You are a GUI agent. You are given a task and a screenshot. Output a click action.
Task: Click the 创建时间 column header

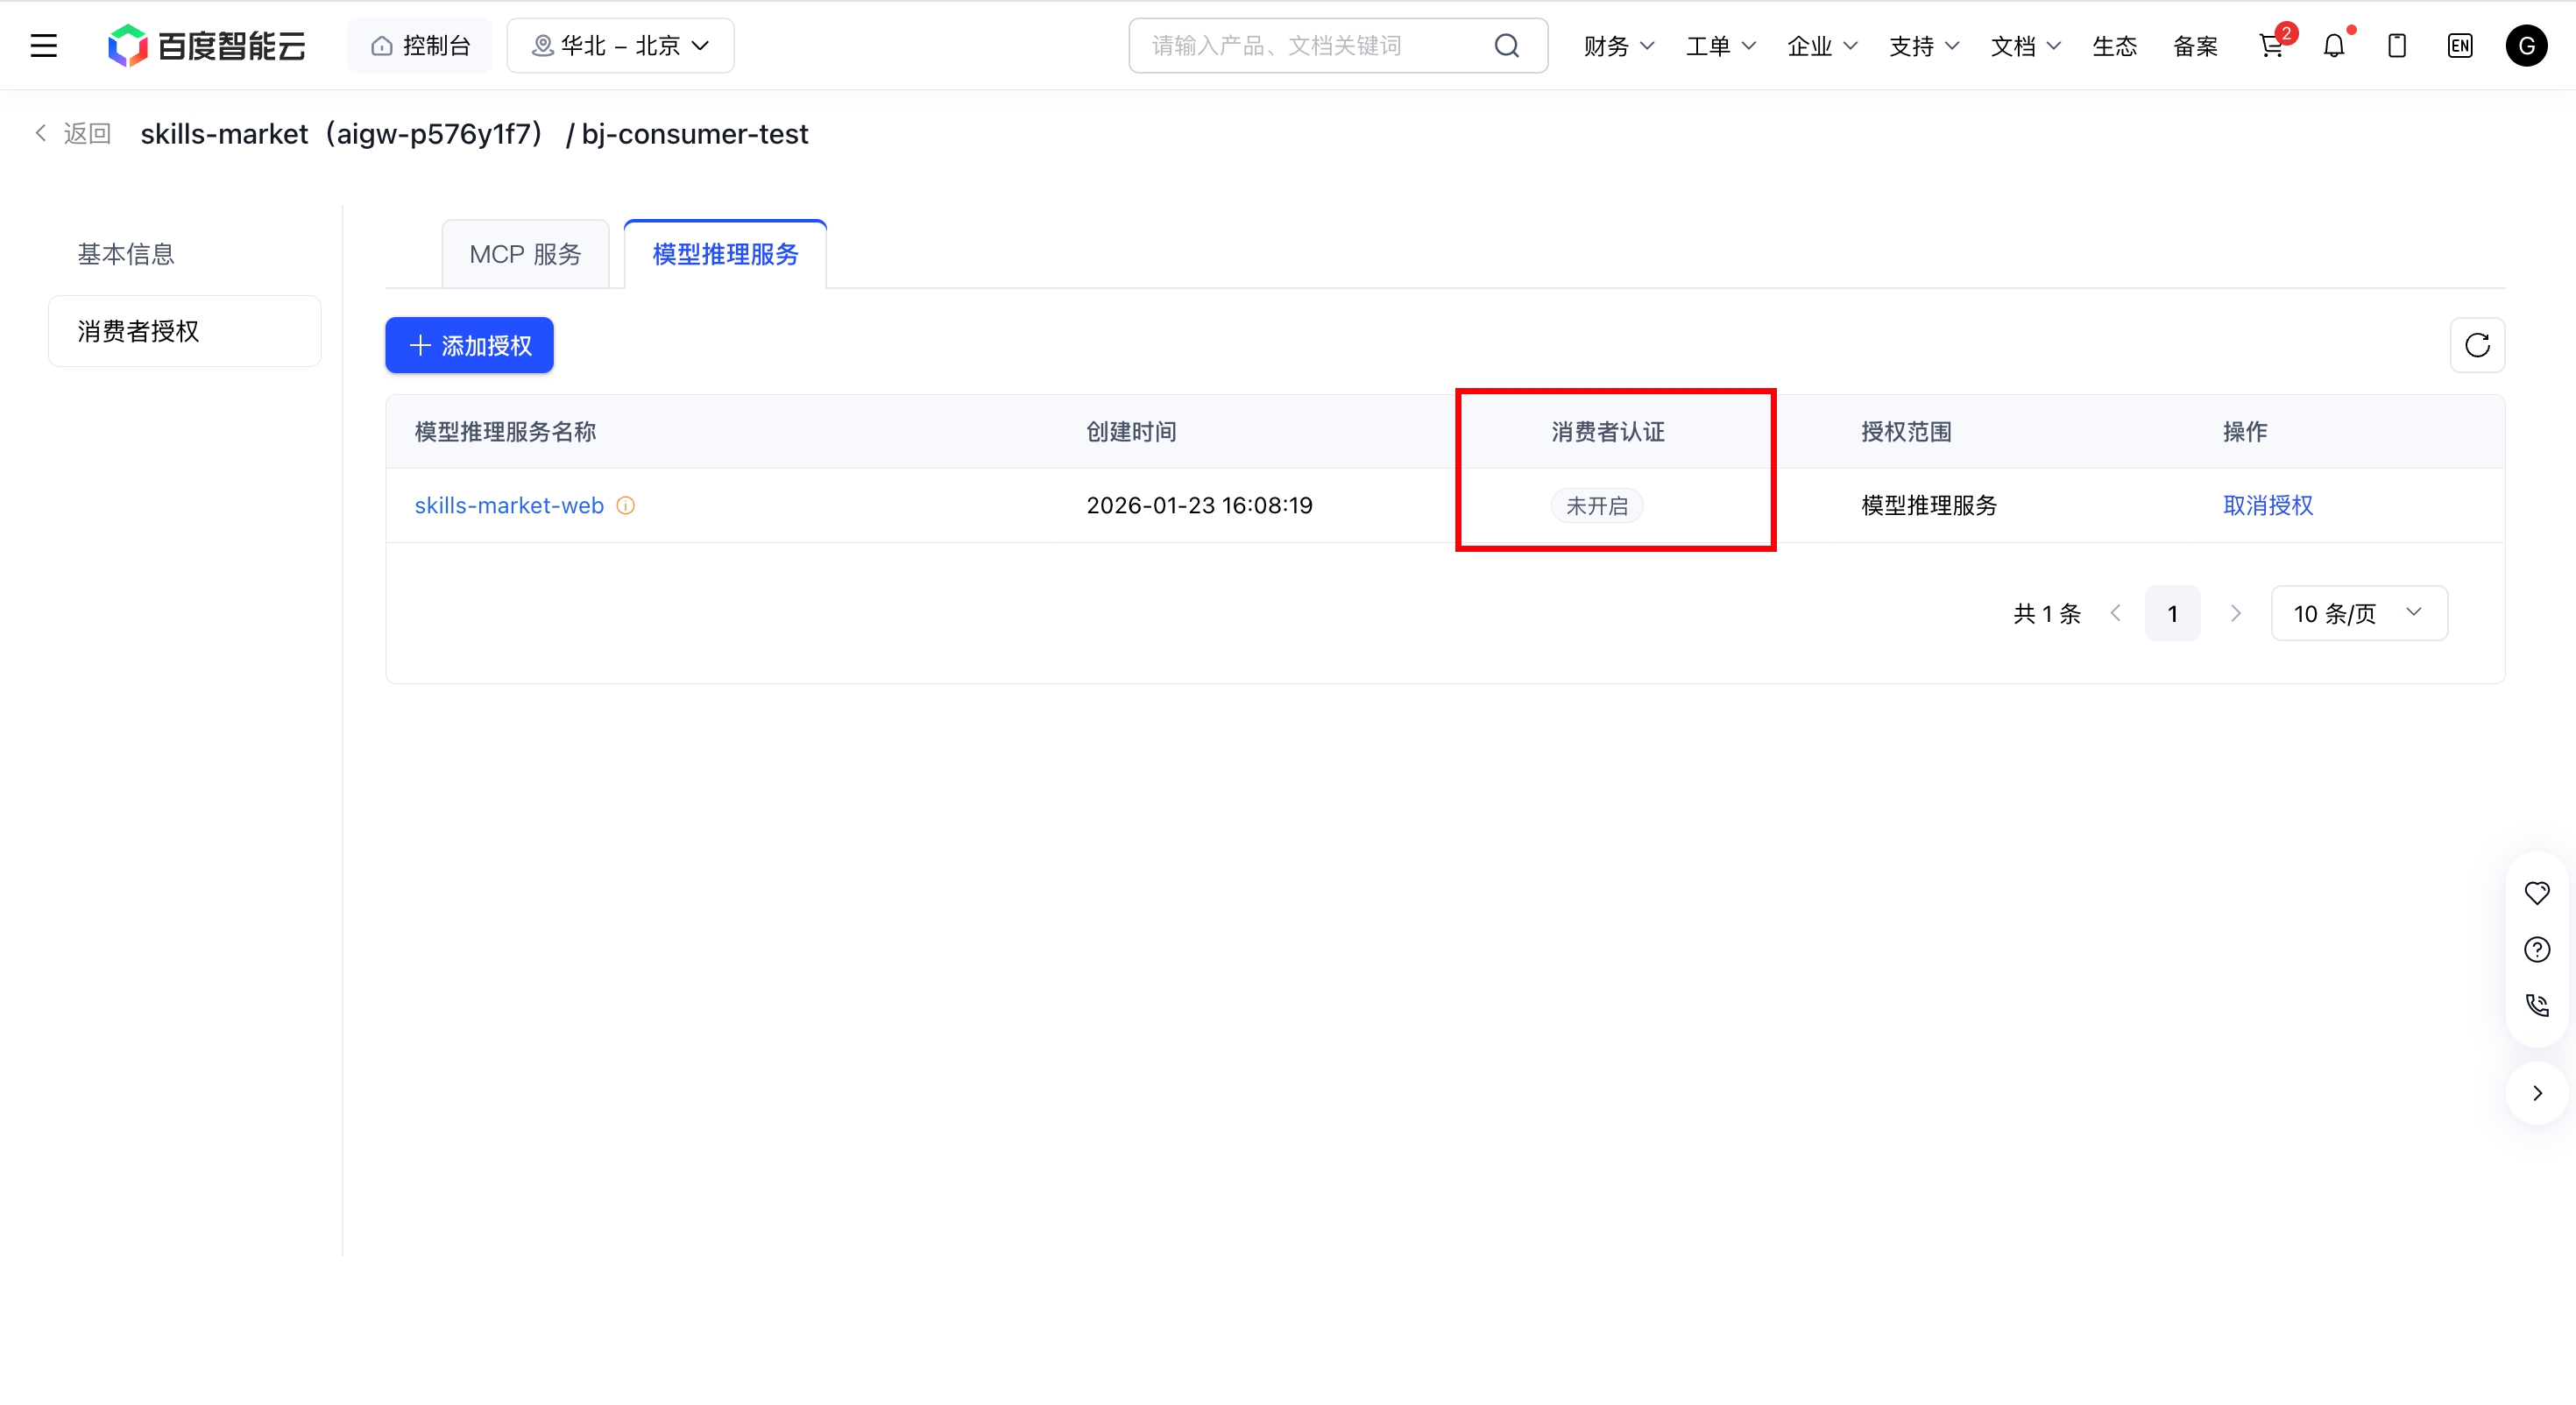(1131, 432)
